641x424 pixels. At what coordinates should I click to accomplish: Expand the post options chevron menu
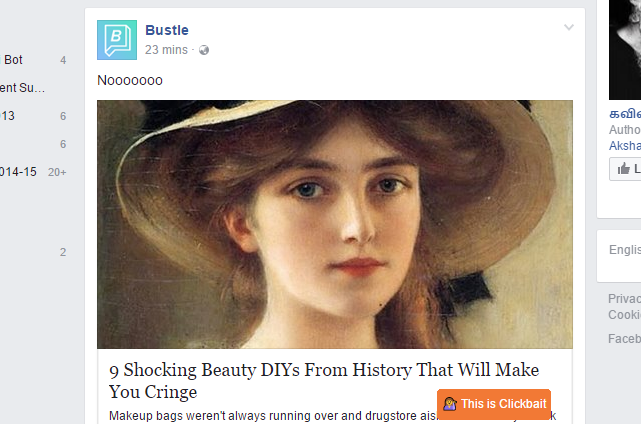[569, 27]
